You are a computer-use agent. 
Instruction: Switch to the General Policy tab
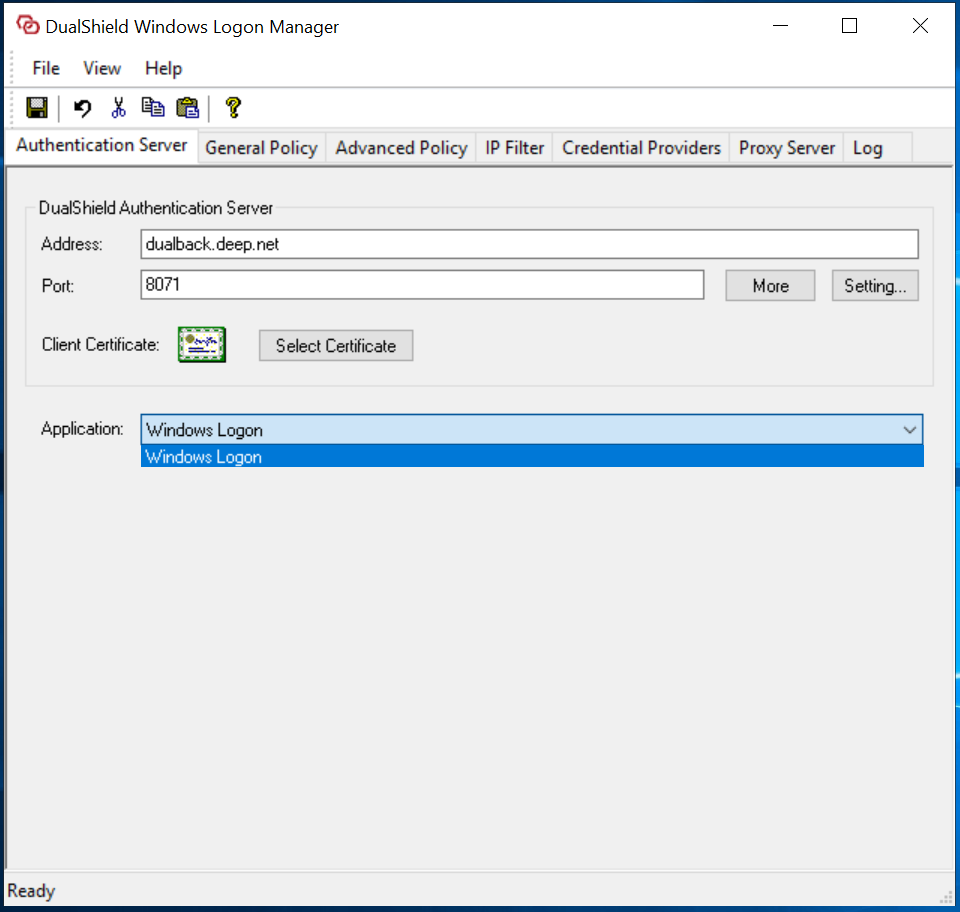[x=261, y=148]
